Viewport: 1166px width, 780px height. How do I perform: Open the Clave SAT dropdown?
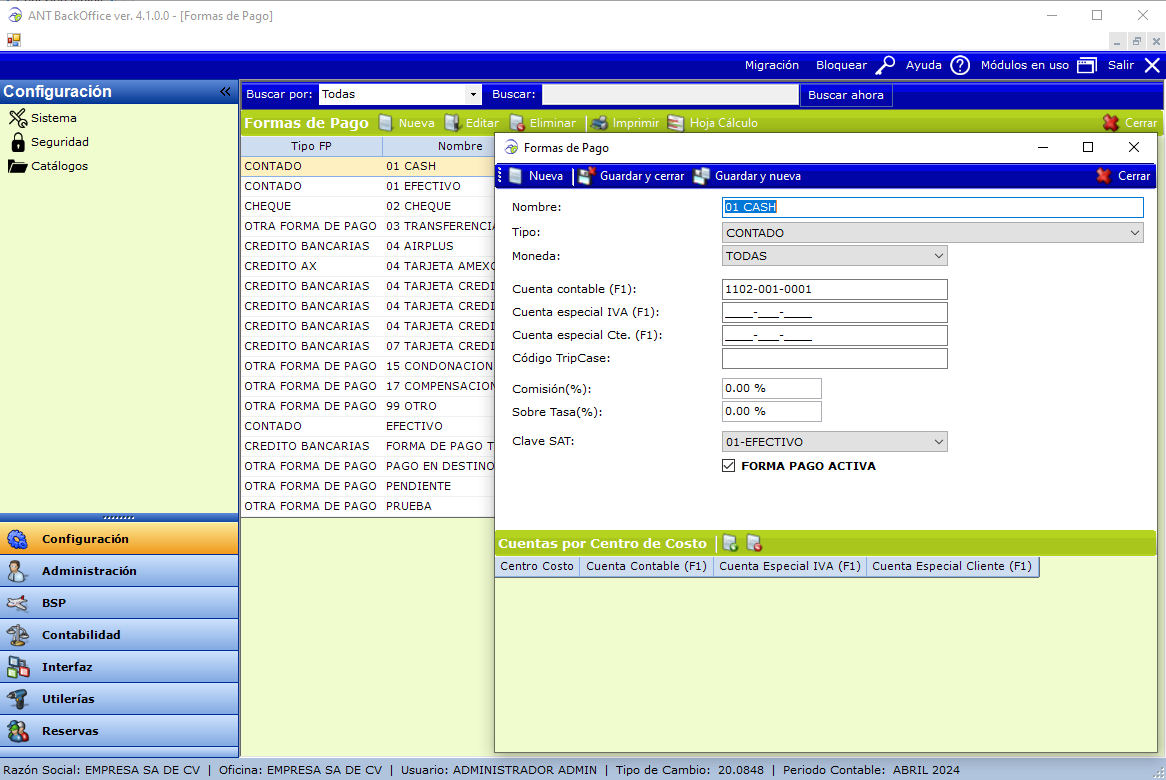[938, 442]
